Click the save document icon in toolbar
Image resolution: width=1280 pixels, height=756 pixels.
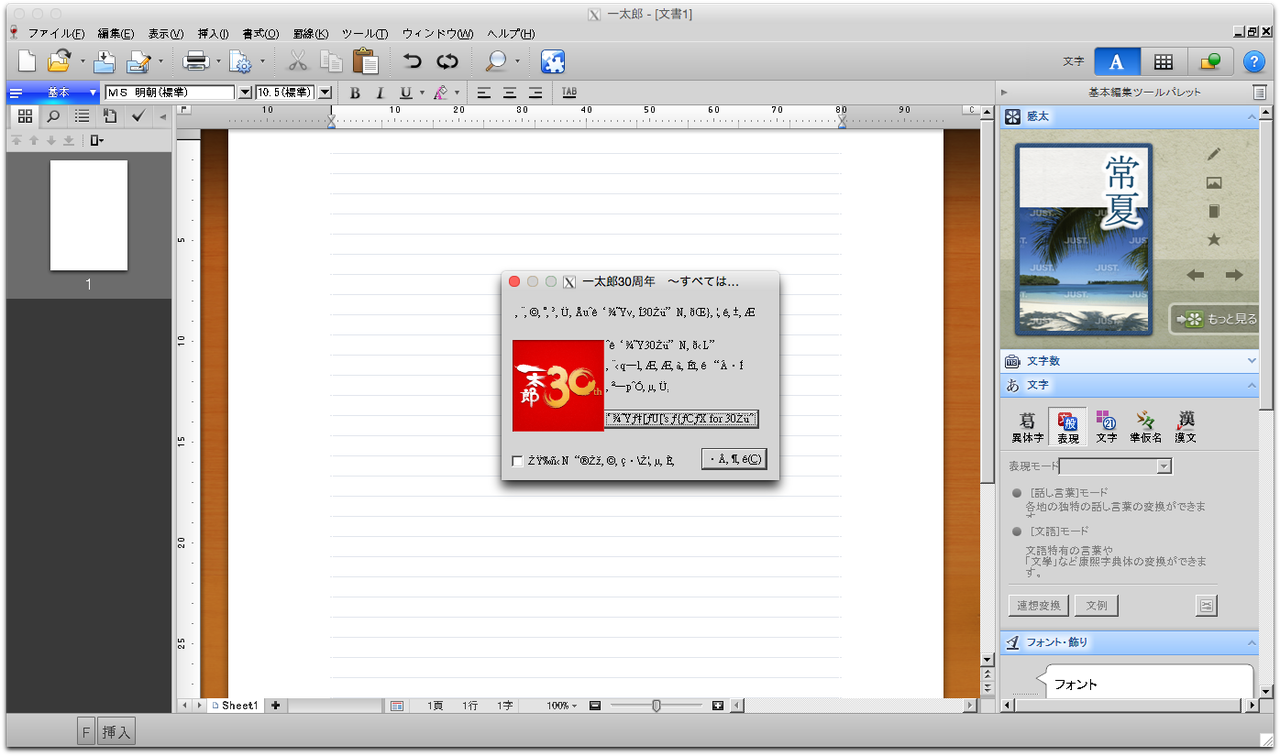[x=105, y=61]
